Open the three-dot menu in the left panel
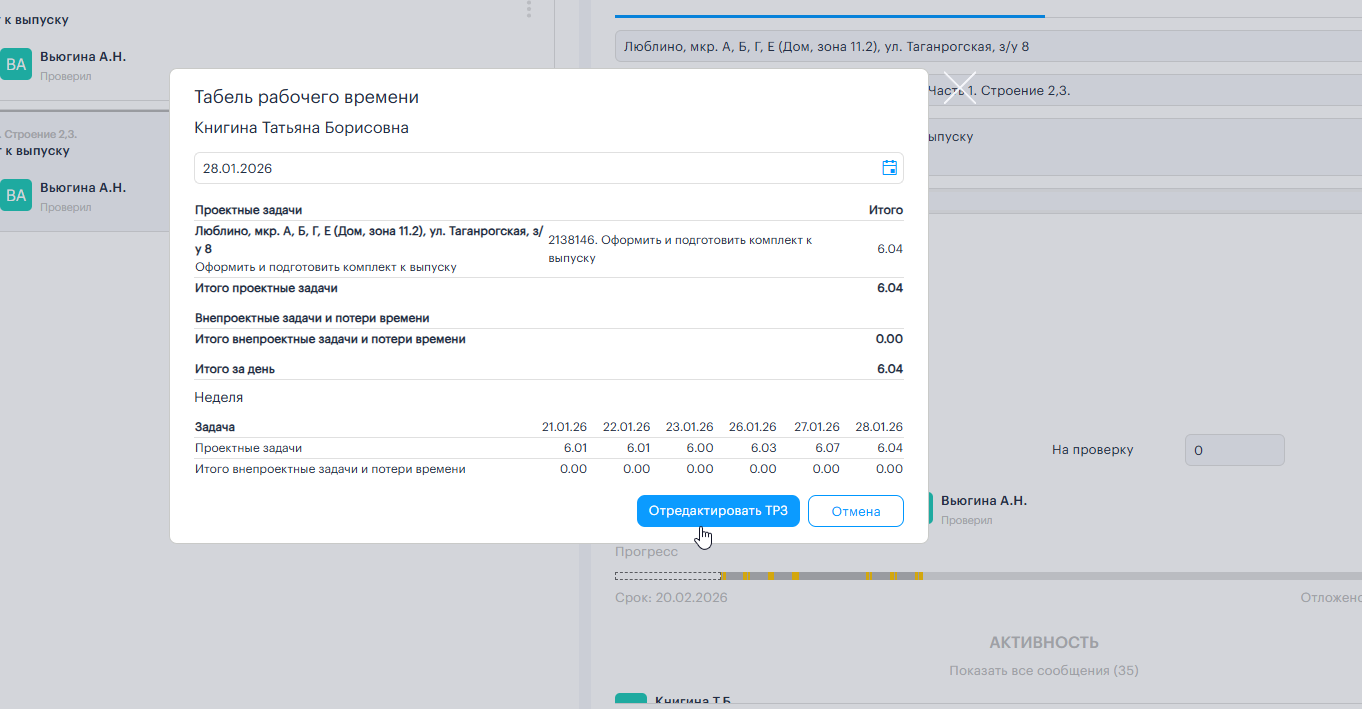The height and width of the screenshot is (709, 1362). [x=528, y=9]
